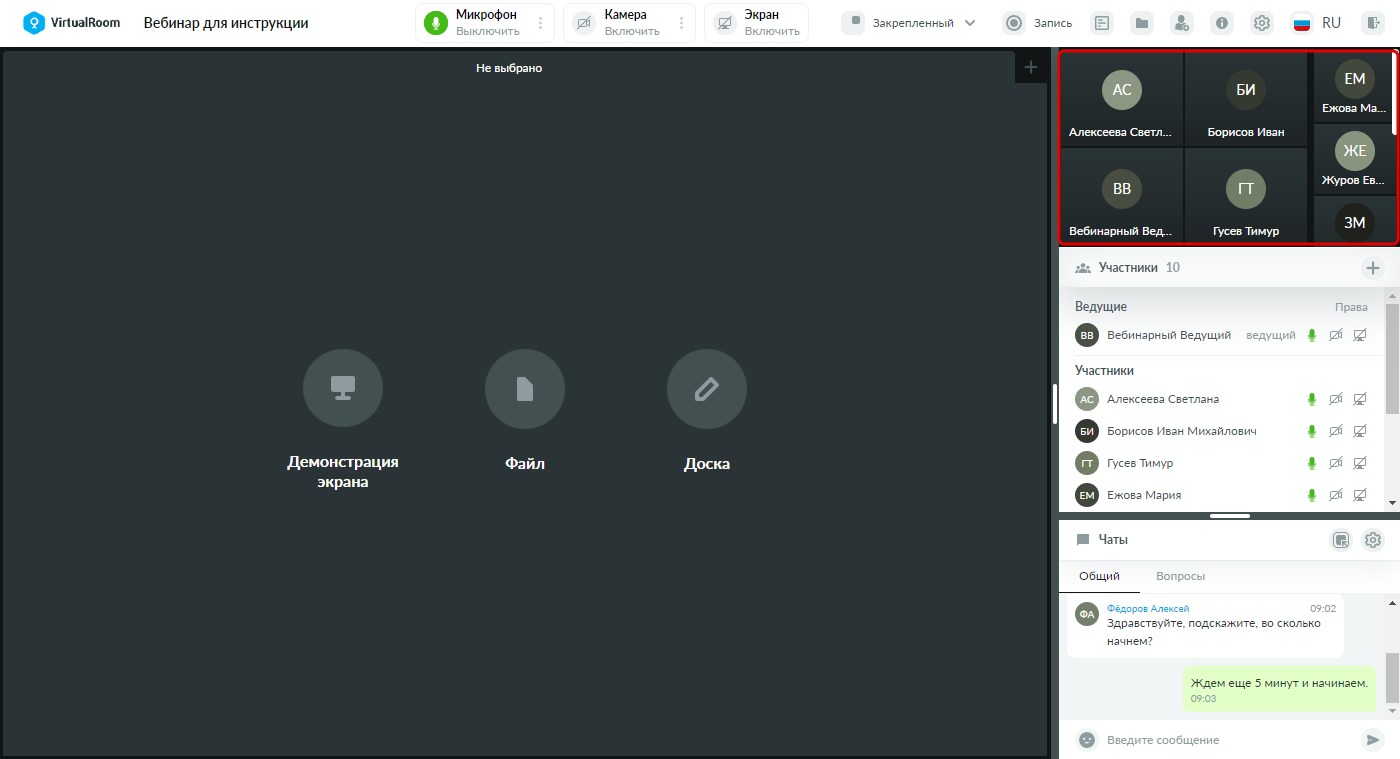Open Фёдоров Алексей sender name in chat
1400x759 pixels.
[1148, 608]
